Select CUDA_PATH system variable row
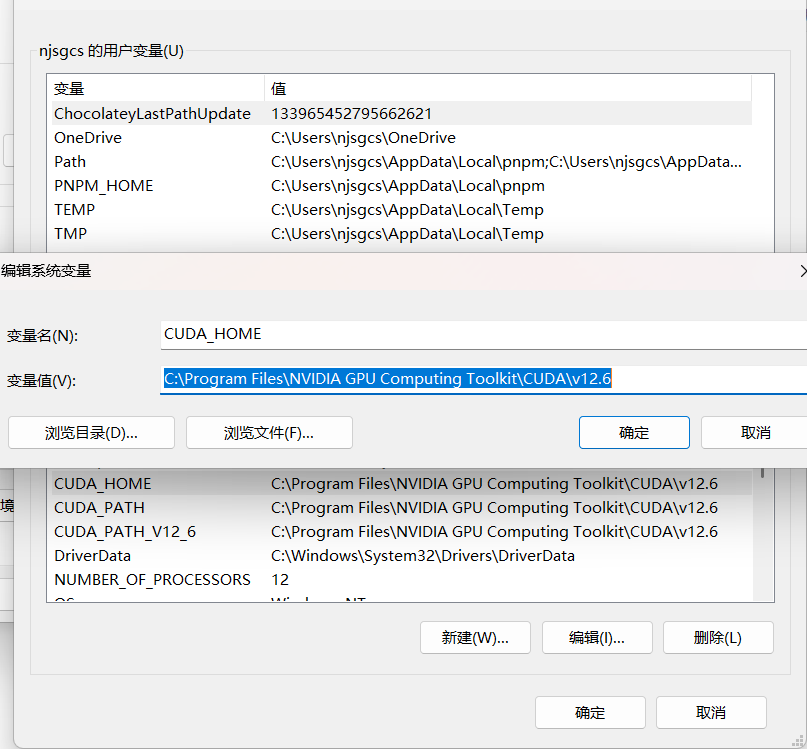Screen dimensions: 807x749 [401, 508]
